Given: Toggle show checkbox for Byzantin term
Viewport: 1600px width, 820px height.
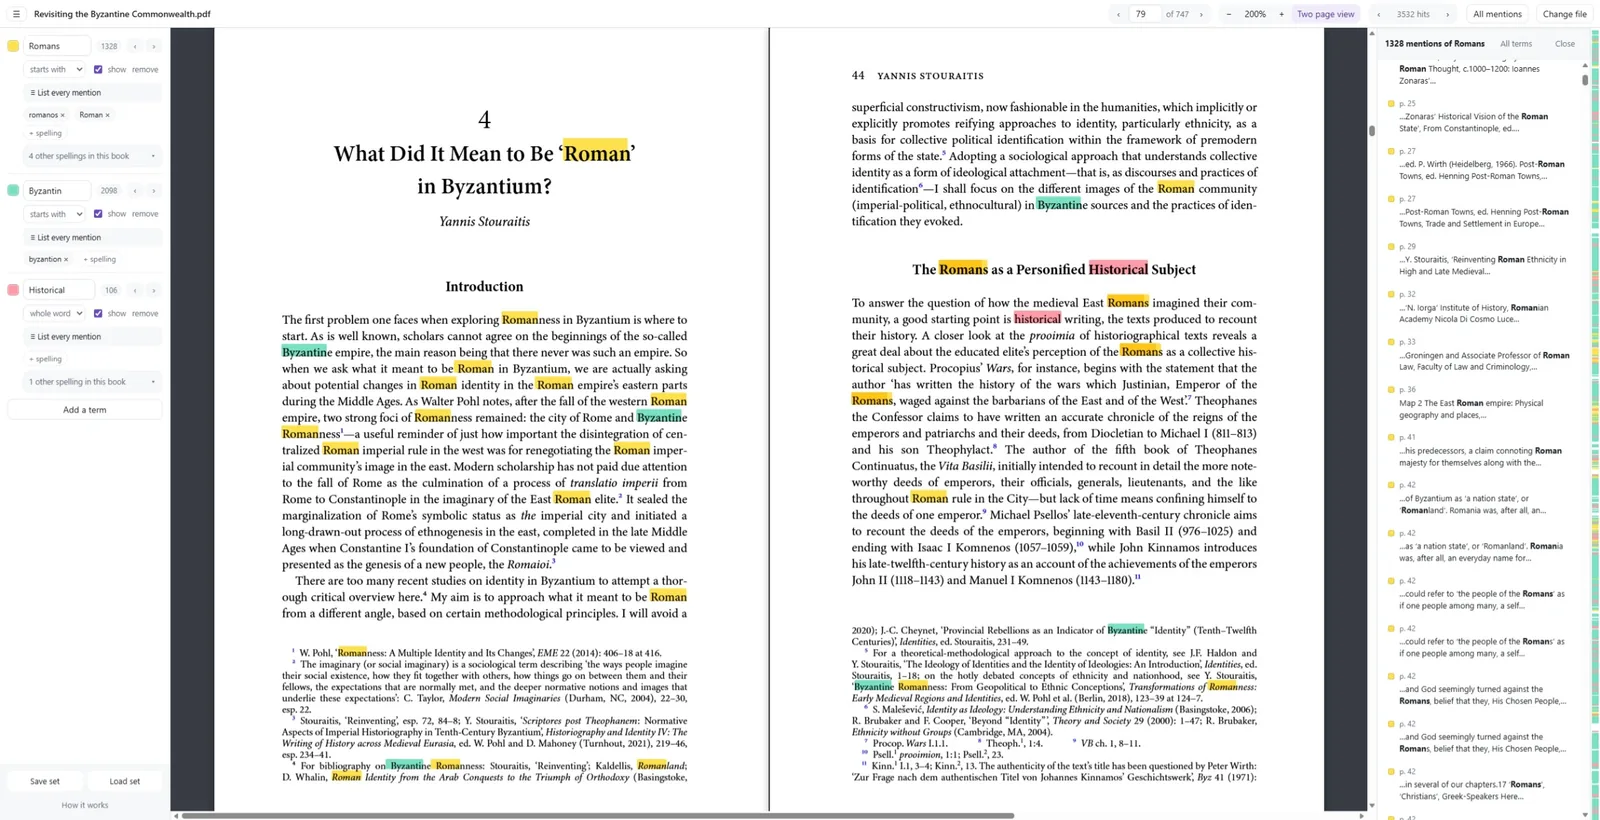Looking at the screenshot, I should 98,214.
